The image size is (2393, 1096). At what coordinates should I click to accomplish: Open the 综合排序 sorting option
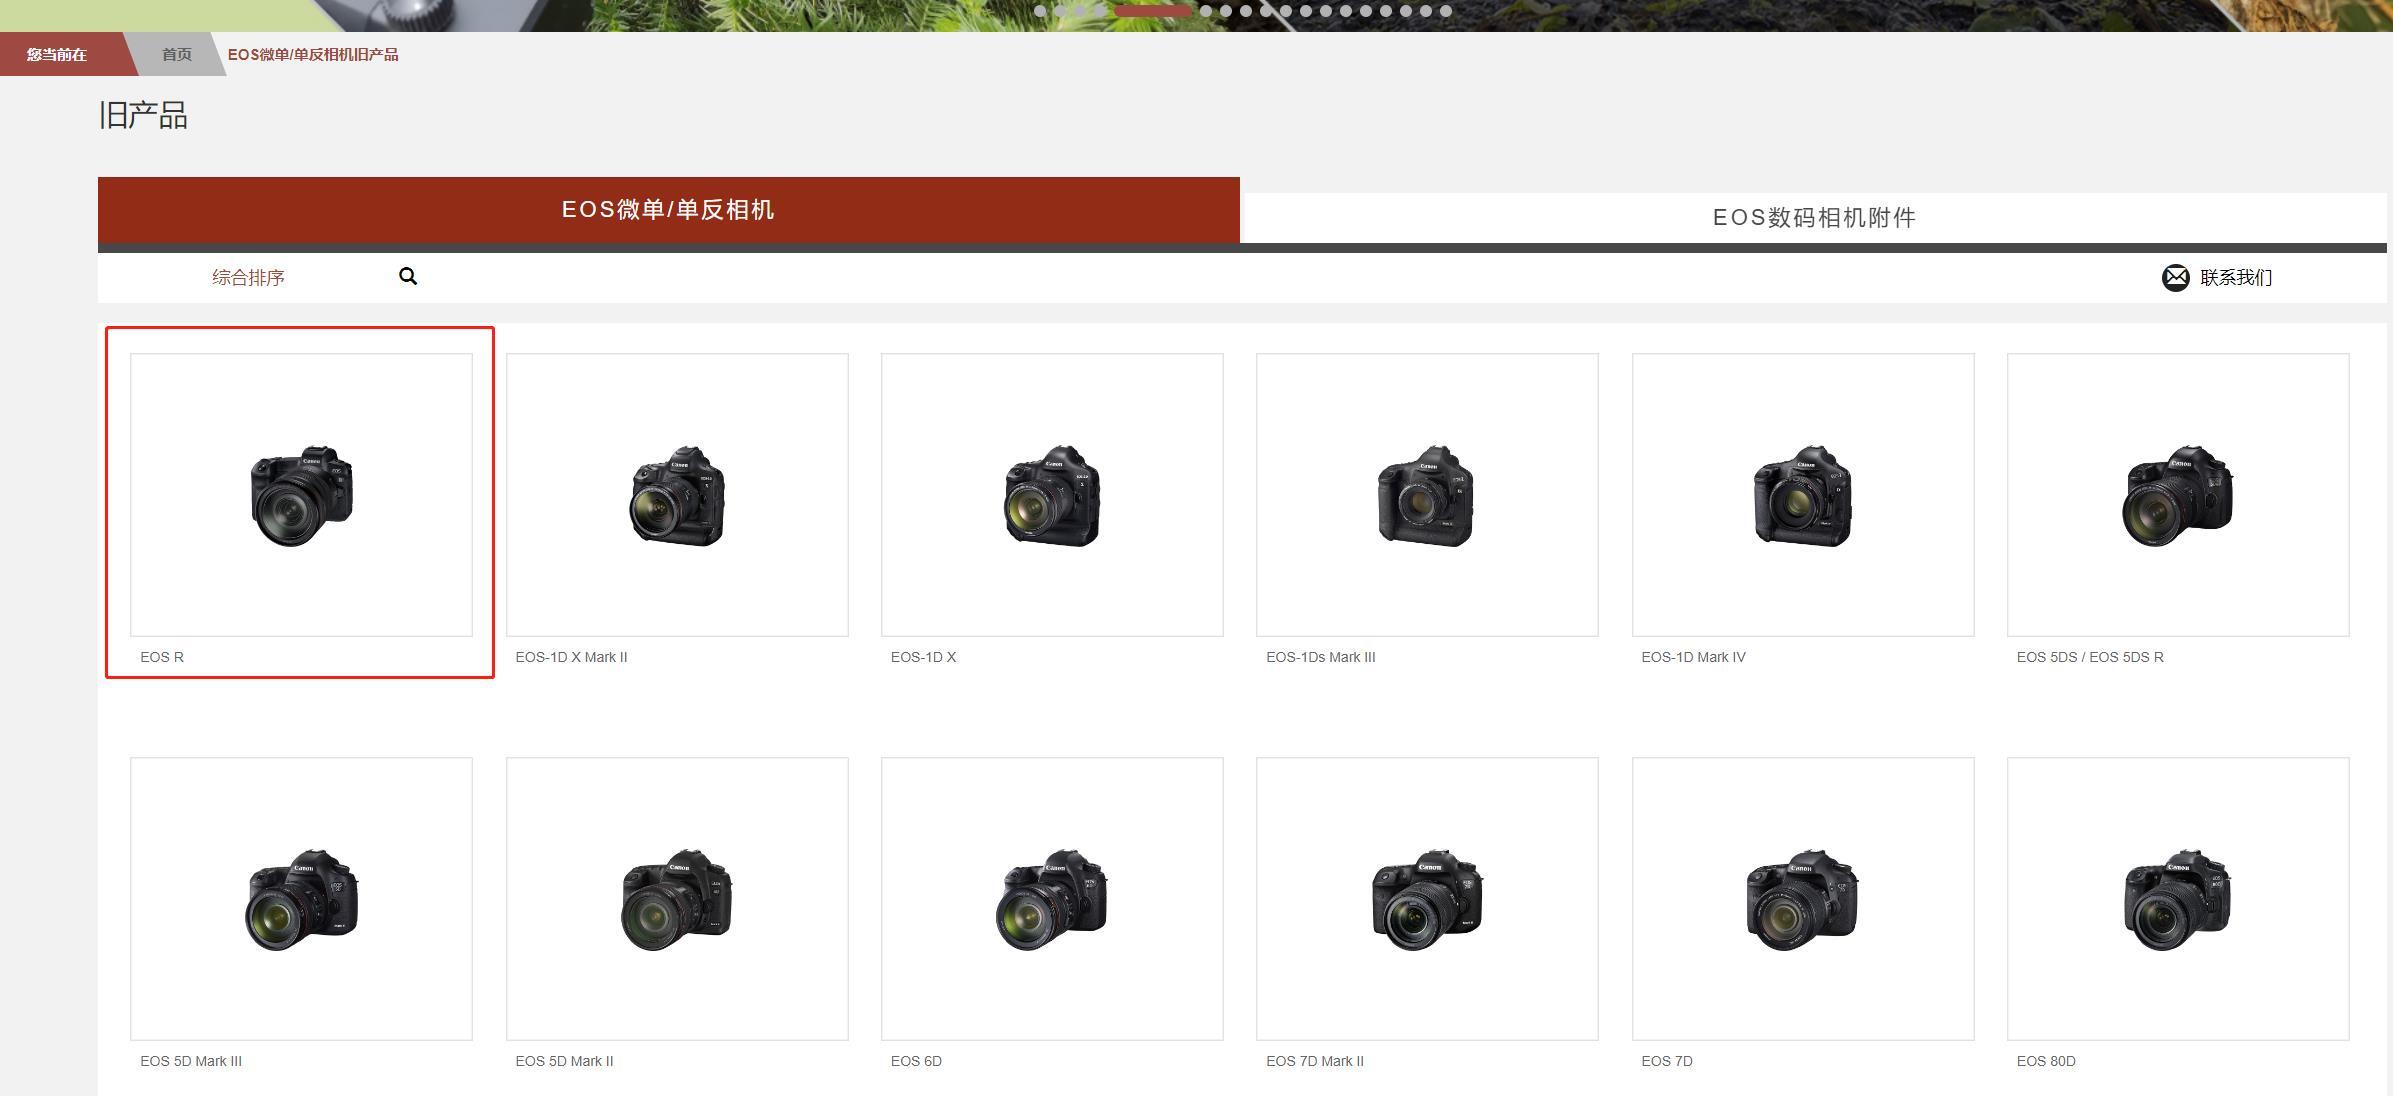pyautogui.click(x=248, y=277)
